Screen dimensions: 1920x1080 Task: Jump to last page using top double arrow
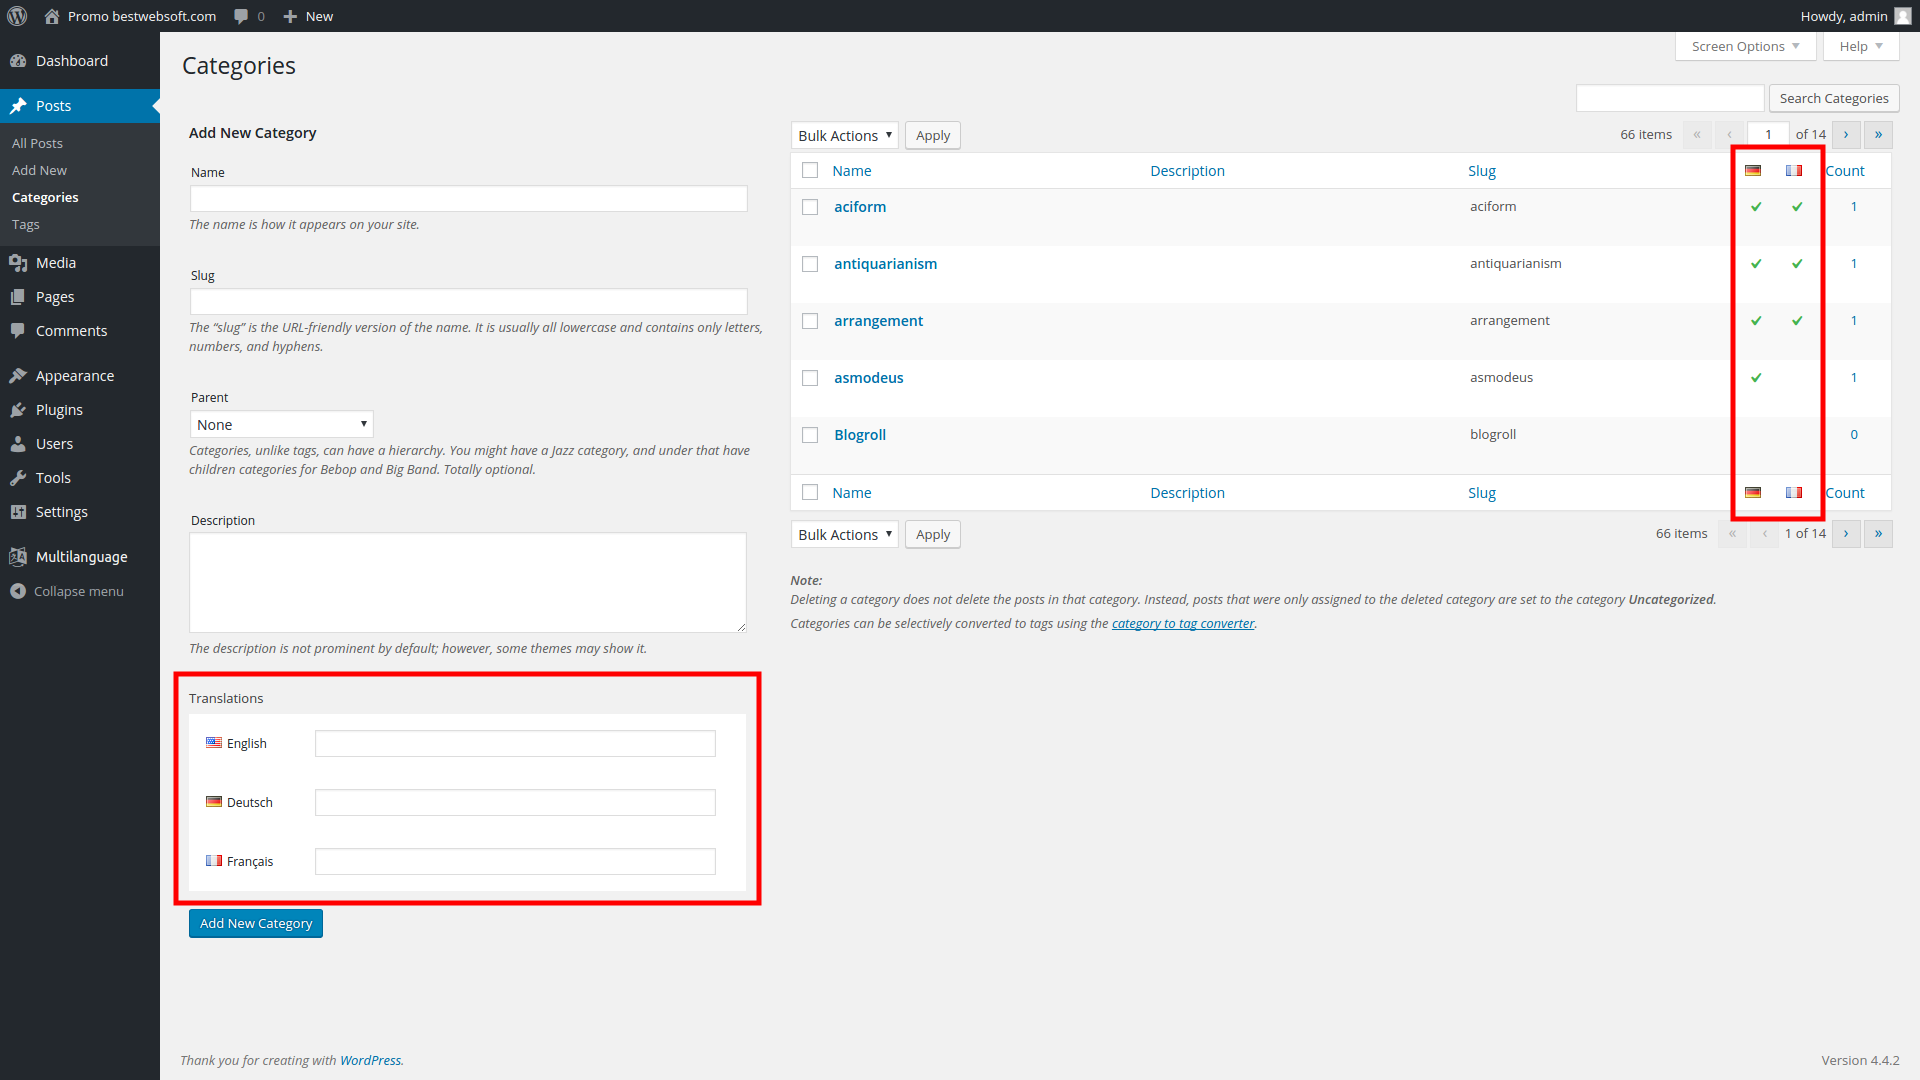(x=1878, y=135)
